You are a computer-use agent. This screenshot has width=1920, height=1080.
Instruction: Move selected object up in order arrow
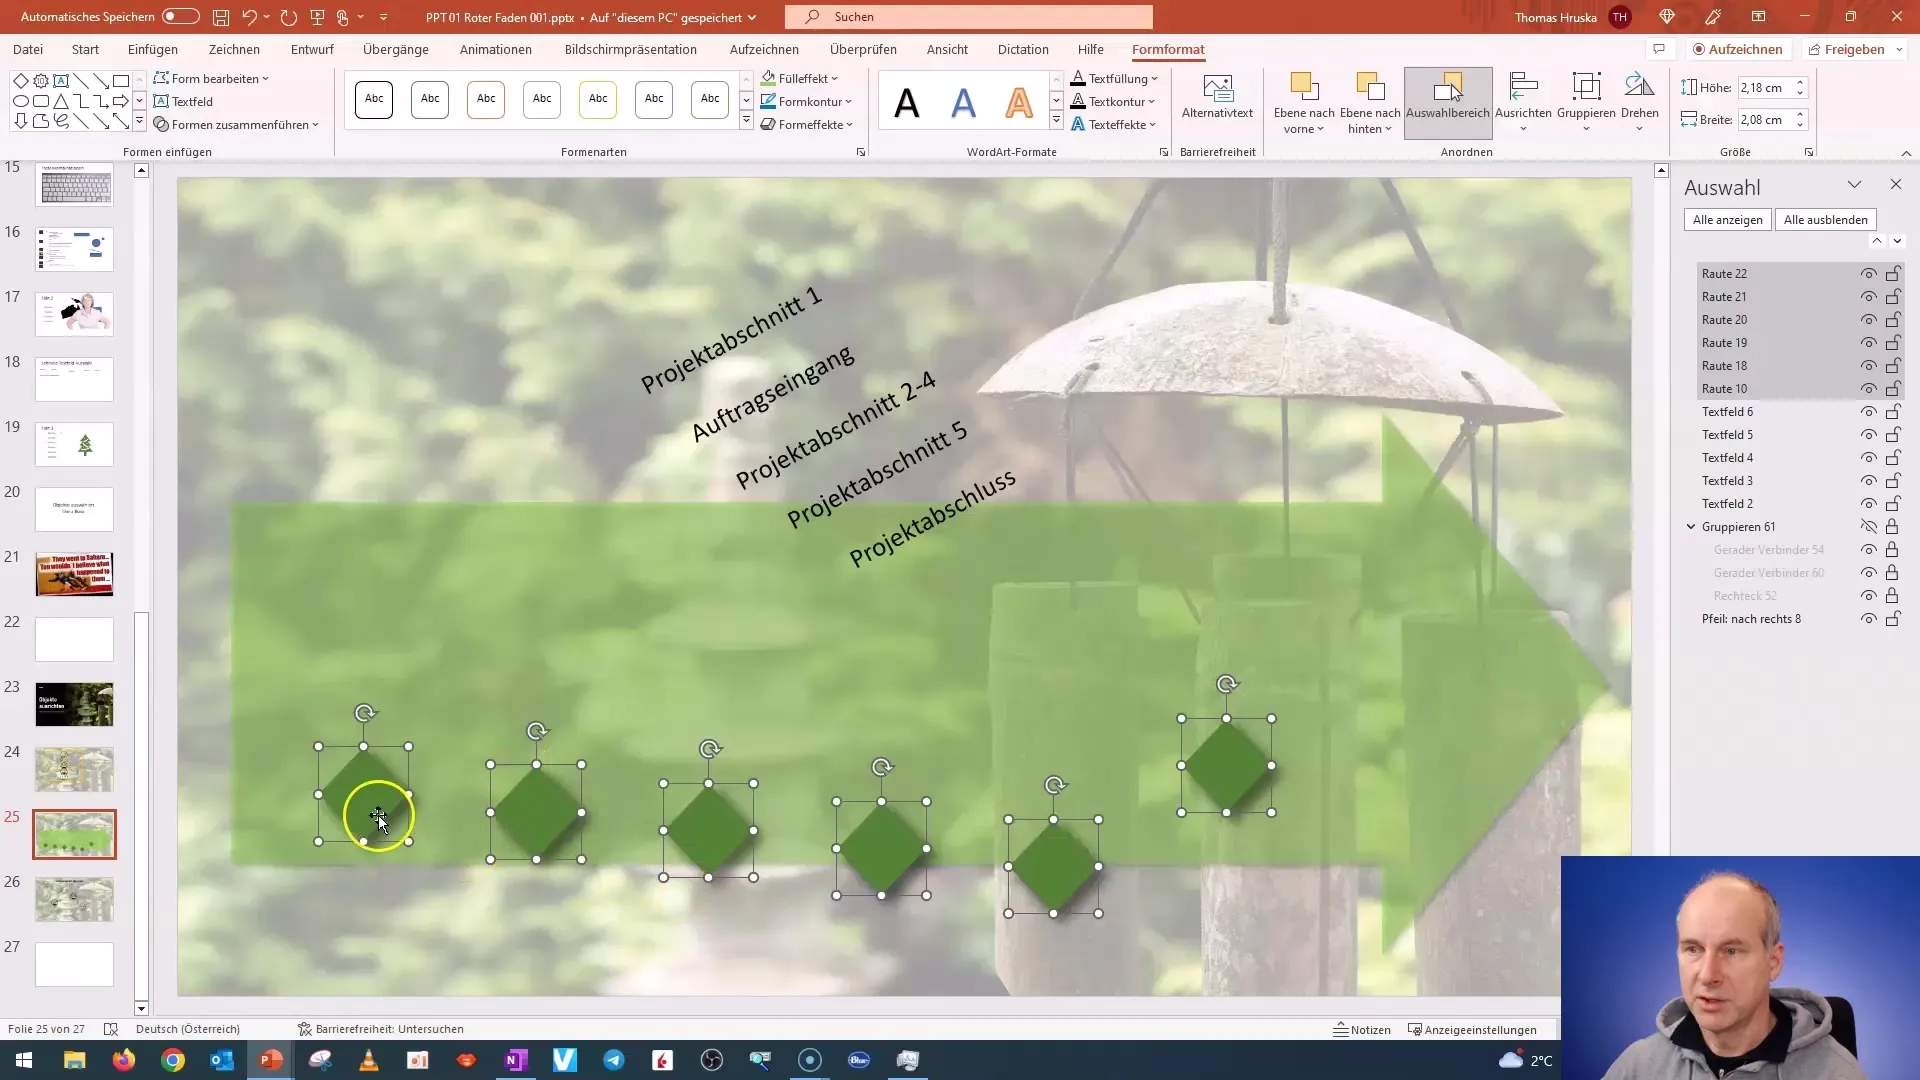[1877, 241]
